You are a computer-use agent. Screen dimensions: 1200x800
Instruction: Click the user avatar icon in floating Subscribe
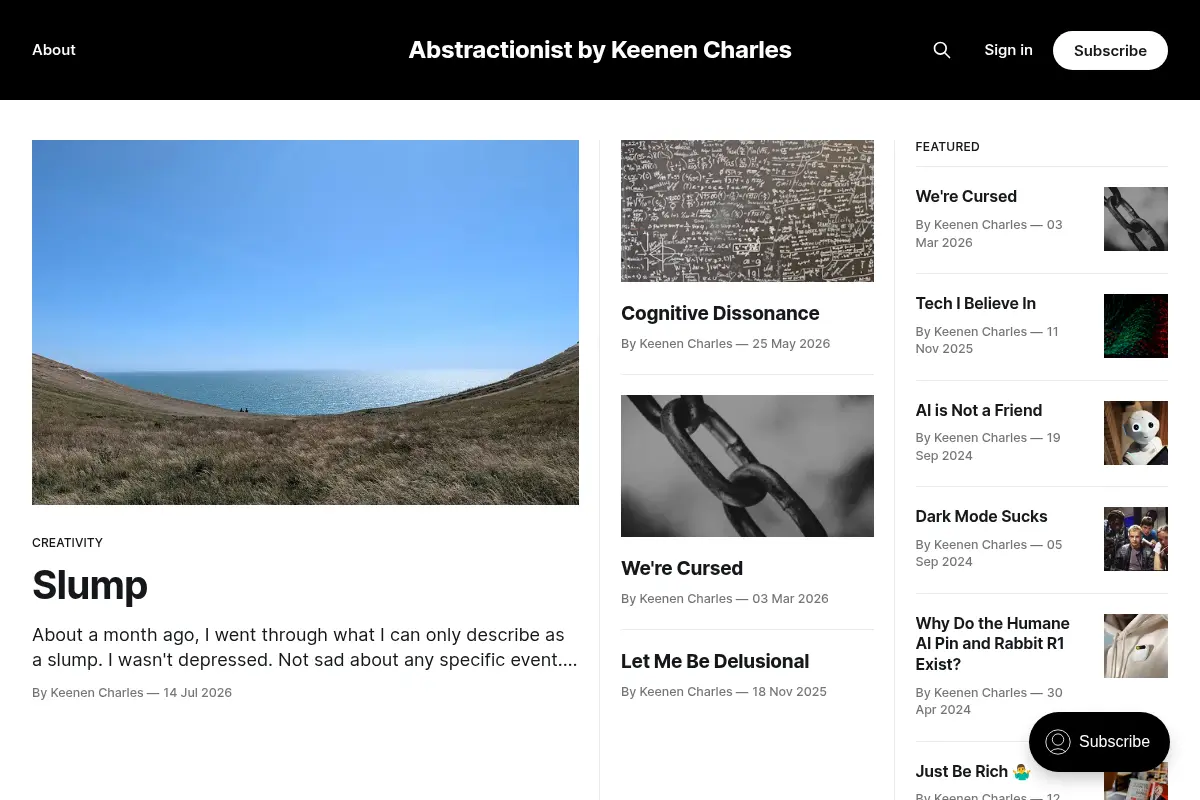(x=1058, y=742)
